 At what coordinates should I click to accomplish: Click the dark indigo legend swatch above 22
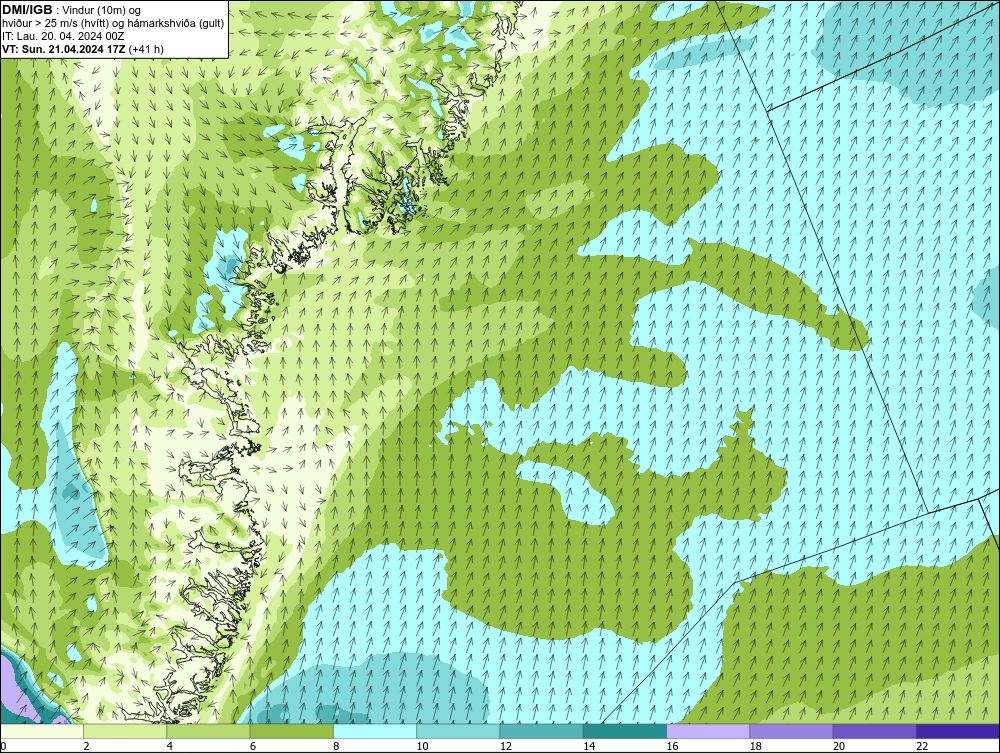click(x=957, y=731)
